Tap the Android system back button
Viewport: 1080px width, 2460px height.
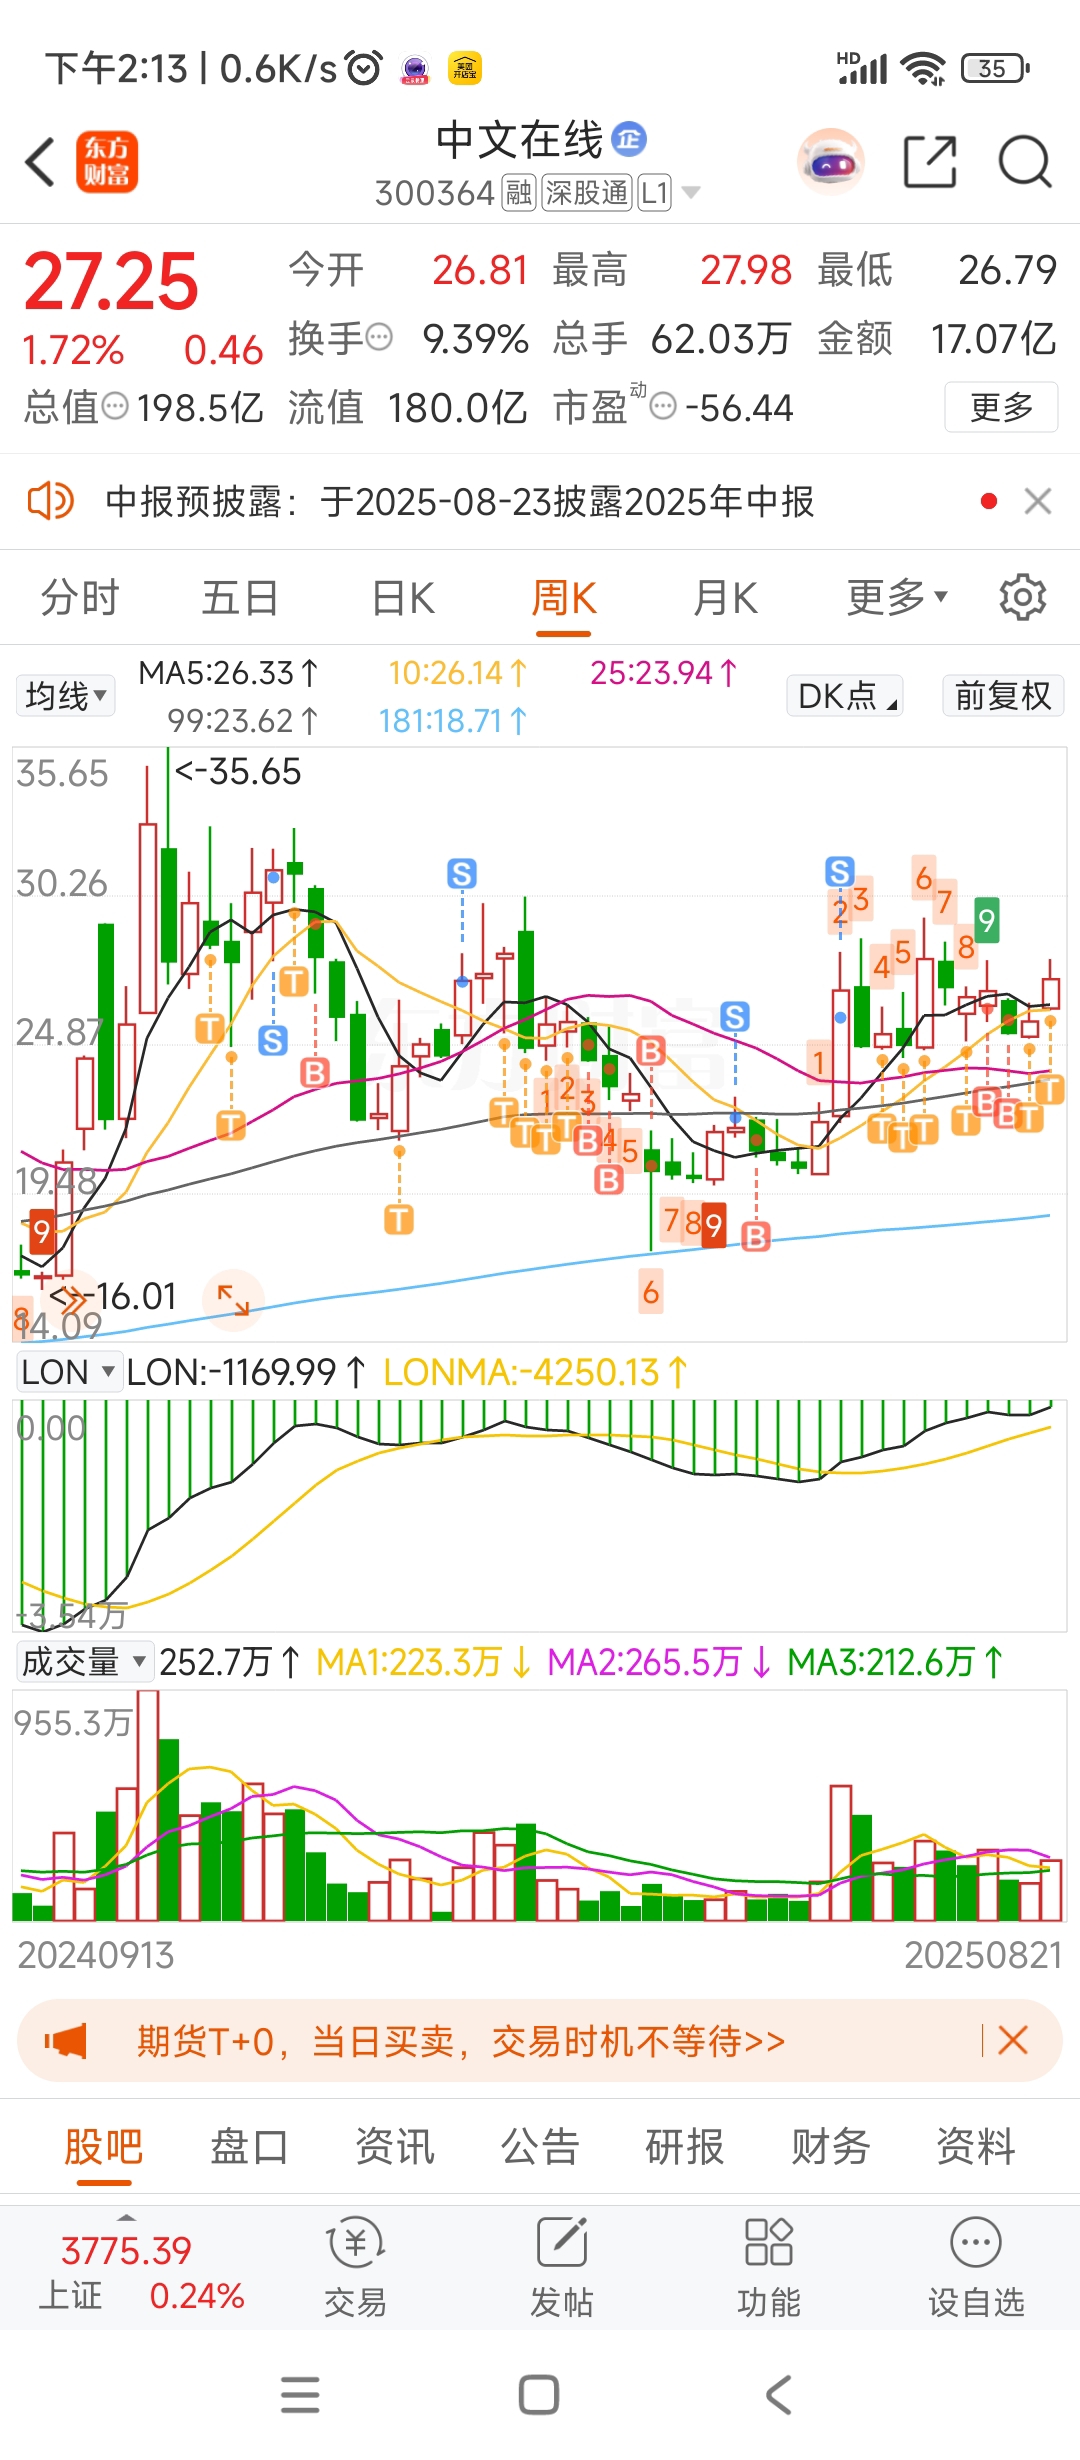pyautogui.click(x=779, y=2395)
